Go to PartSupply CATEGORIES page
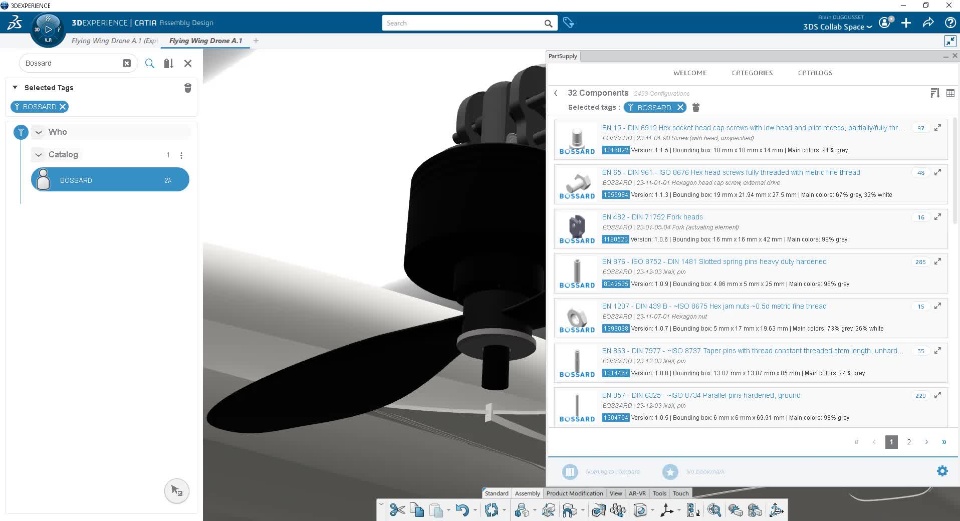 (x=752, y=73)
